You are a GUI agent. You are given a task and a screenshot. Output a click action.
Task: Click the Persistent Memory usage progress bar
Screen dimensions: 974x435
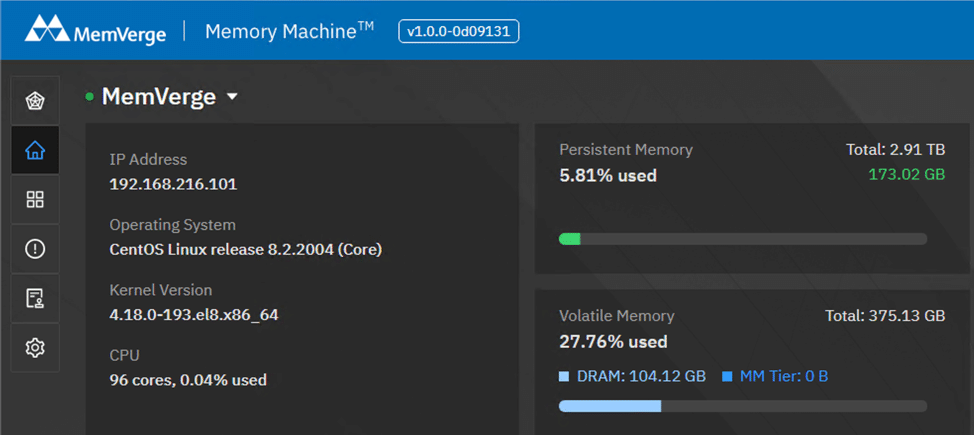click(742, 239)
